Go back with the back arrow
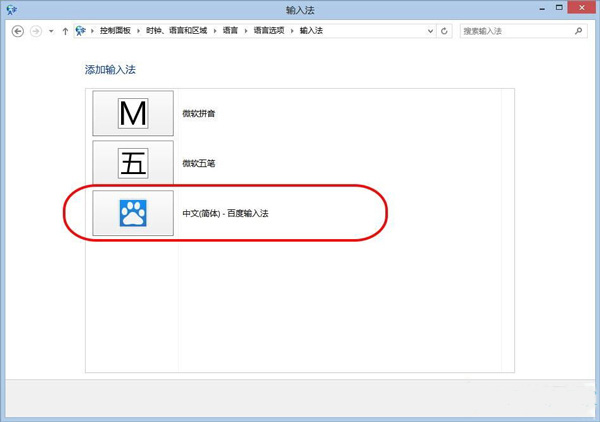Screen dimensions: 600x422 [x=18, y=31]
